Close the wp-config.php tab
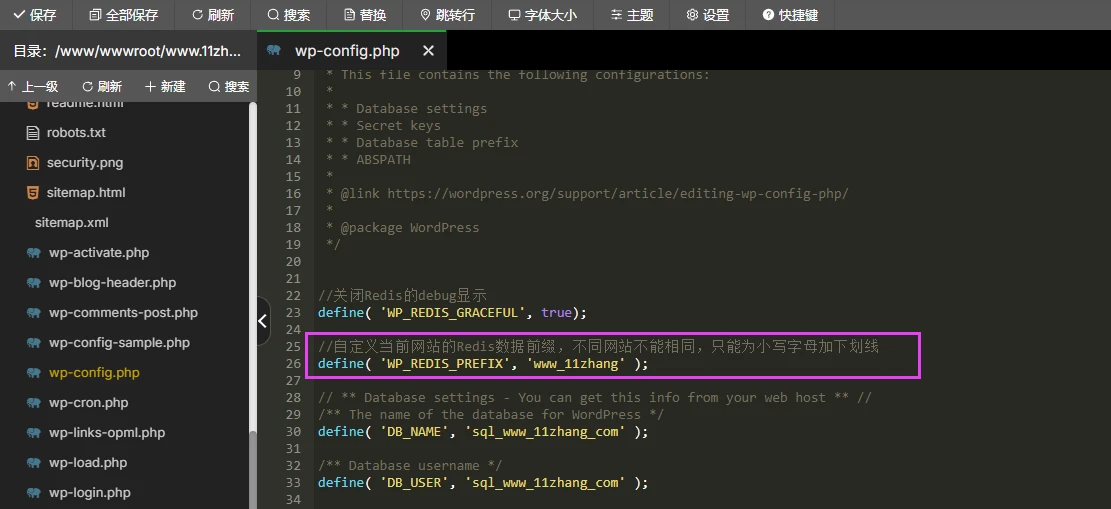1111x509 pixels. pyautogui.click(x=428, y=51)
